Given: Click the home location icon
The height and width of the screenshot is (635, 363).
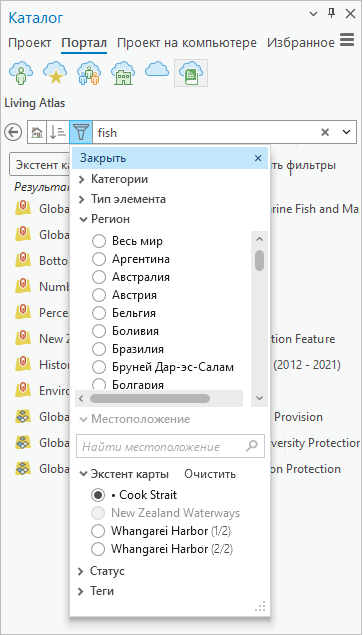Looking at the screenshot, I should [x=37, y=132].
